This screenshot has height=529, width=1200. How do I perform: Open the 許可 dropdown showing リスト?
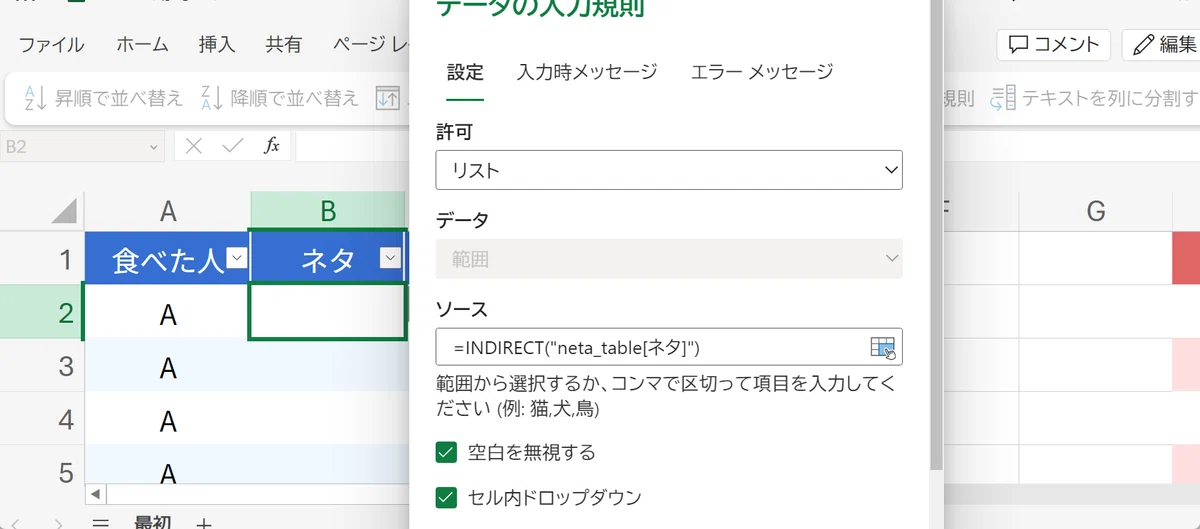(669, 170)
